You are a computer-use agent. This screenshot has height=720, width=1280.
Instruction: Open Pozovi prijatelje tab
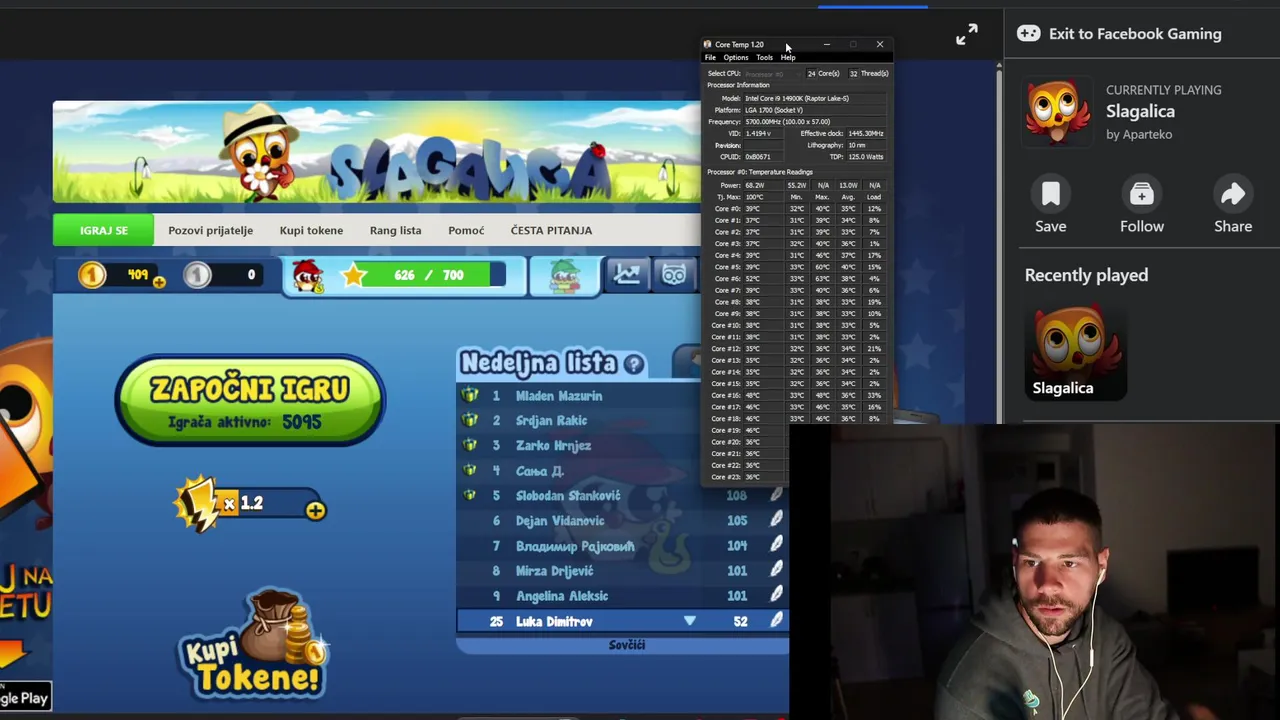[210, 230]
